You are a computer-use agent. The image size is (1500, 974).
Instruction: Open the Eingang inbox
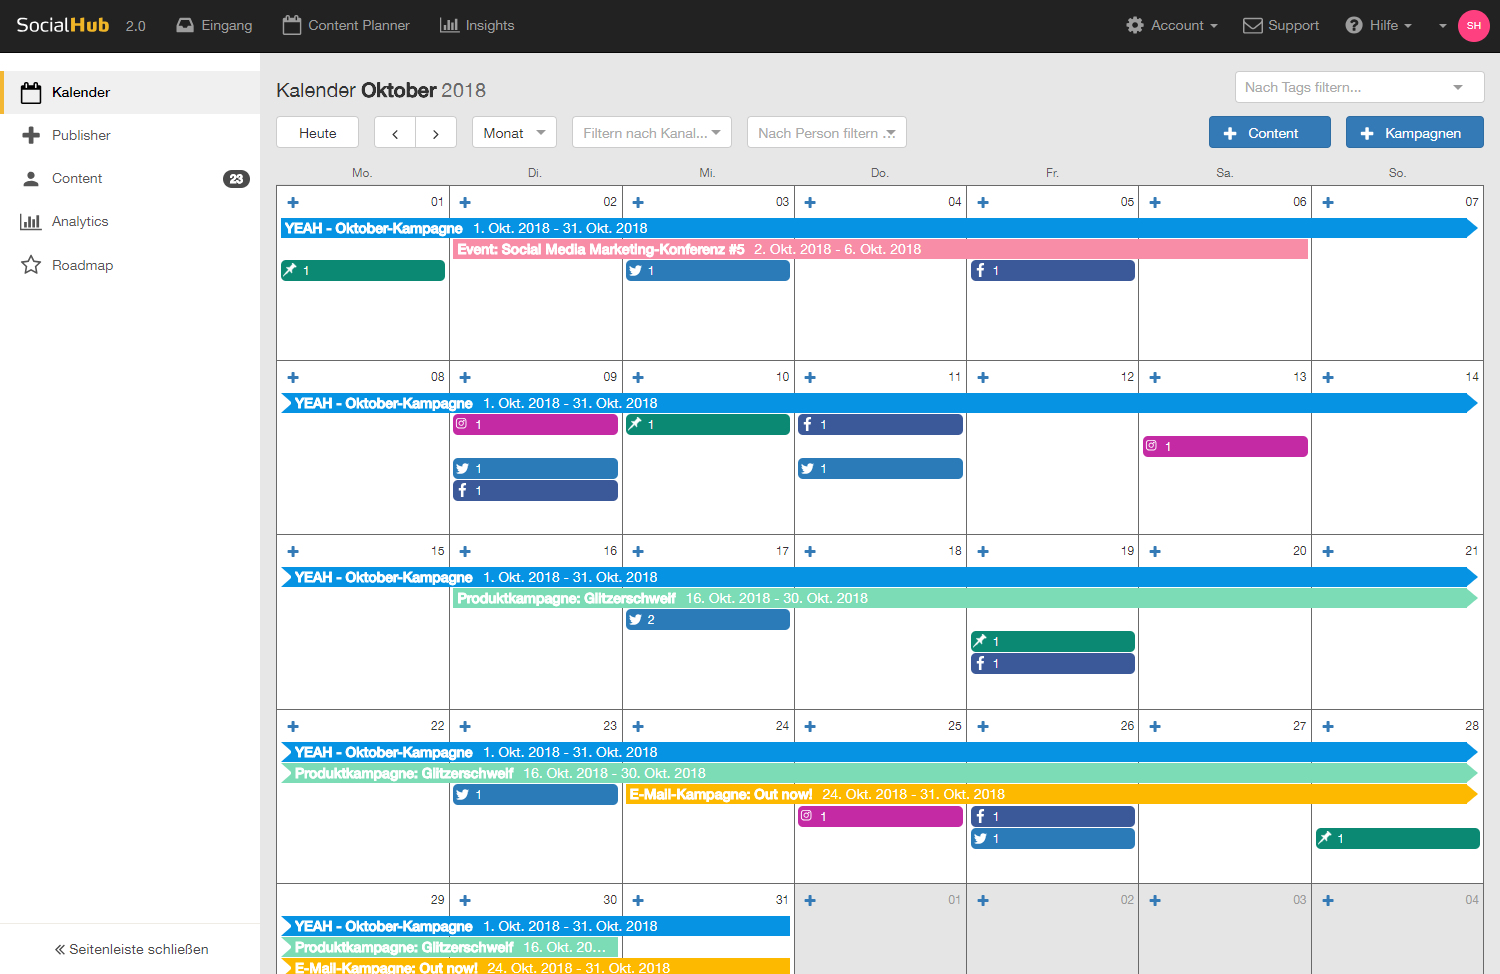[x=214, y=25]
